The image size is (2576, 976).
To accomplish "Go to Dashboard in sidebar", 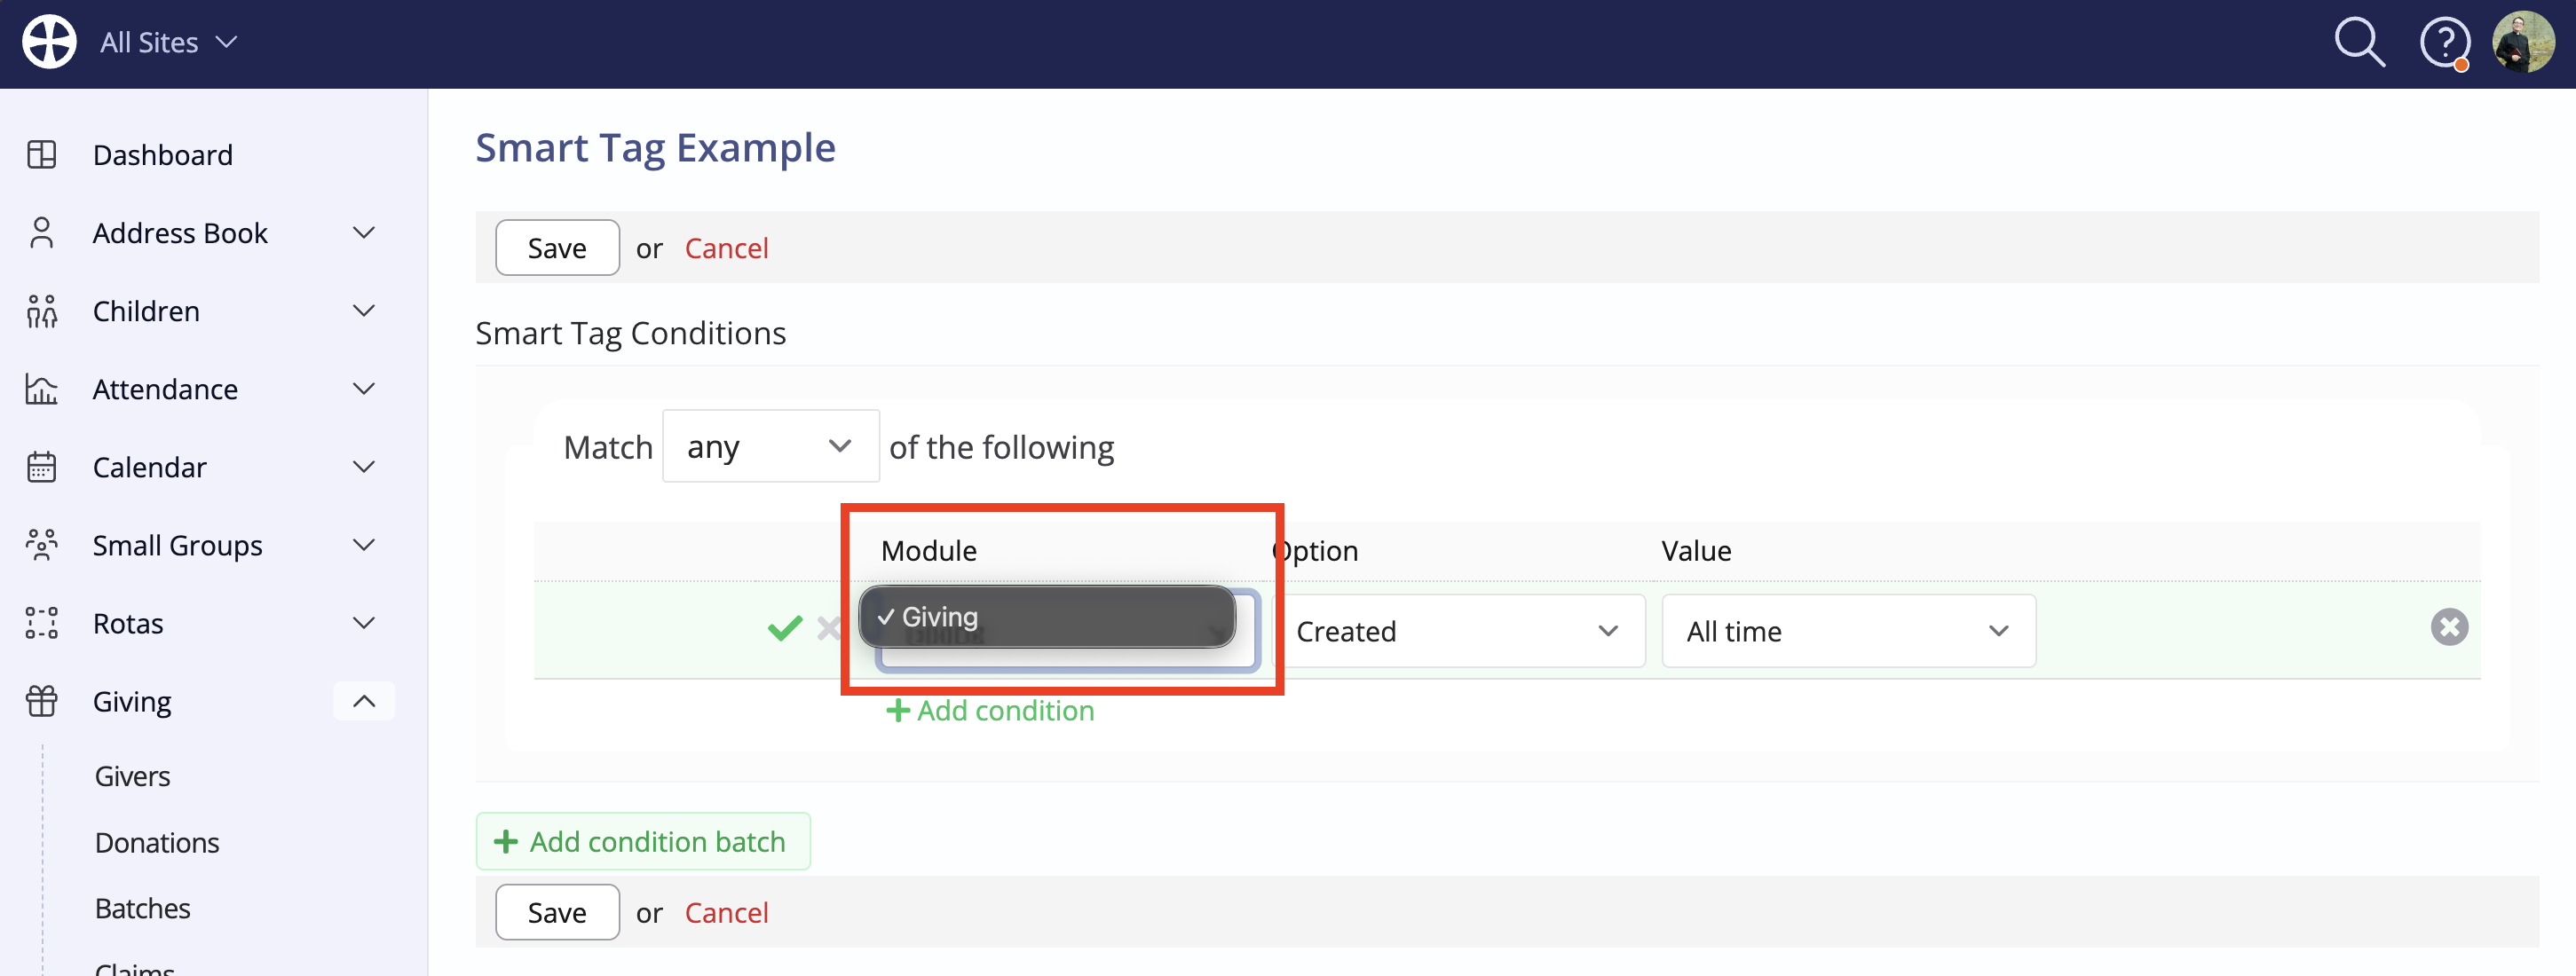I will [163, 155].
